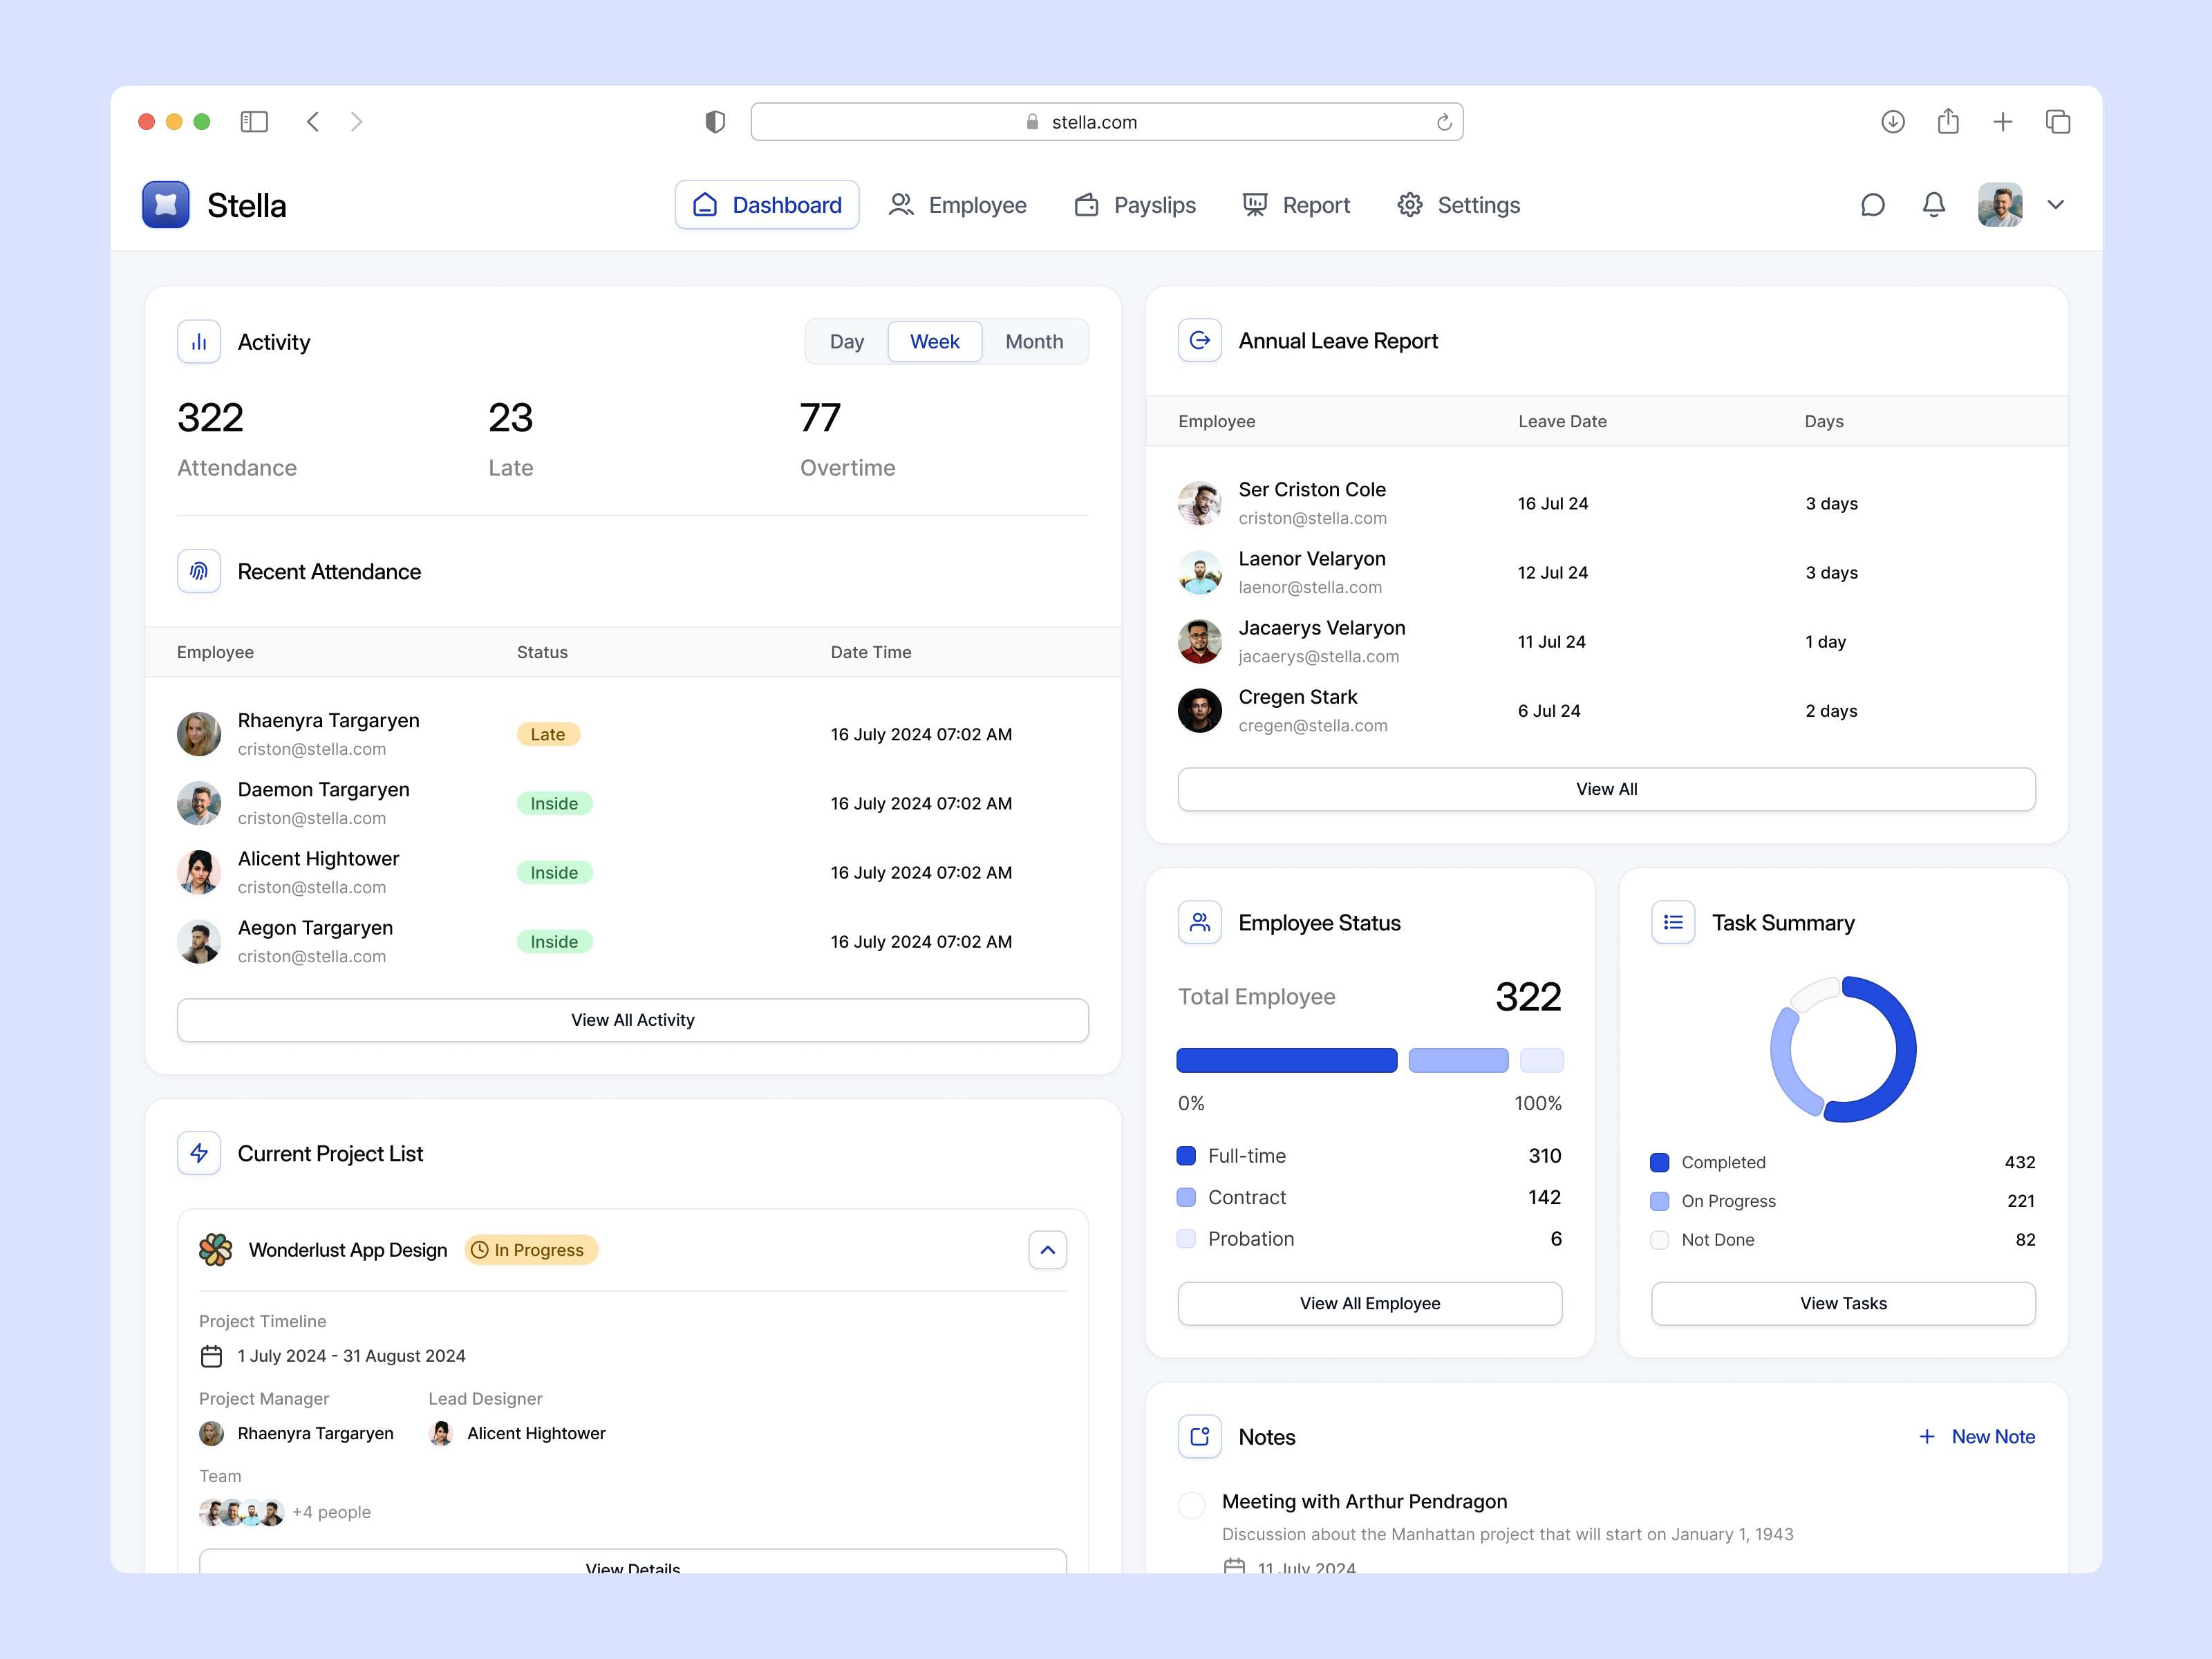This screenshot has width=2212, height=1659.
Task: Open the Activity bar chart icon
Action: [199, 341]
